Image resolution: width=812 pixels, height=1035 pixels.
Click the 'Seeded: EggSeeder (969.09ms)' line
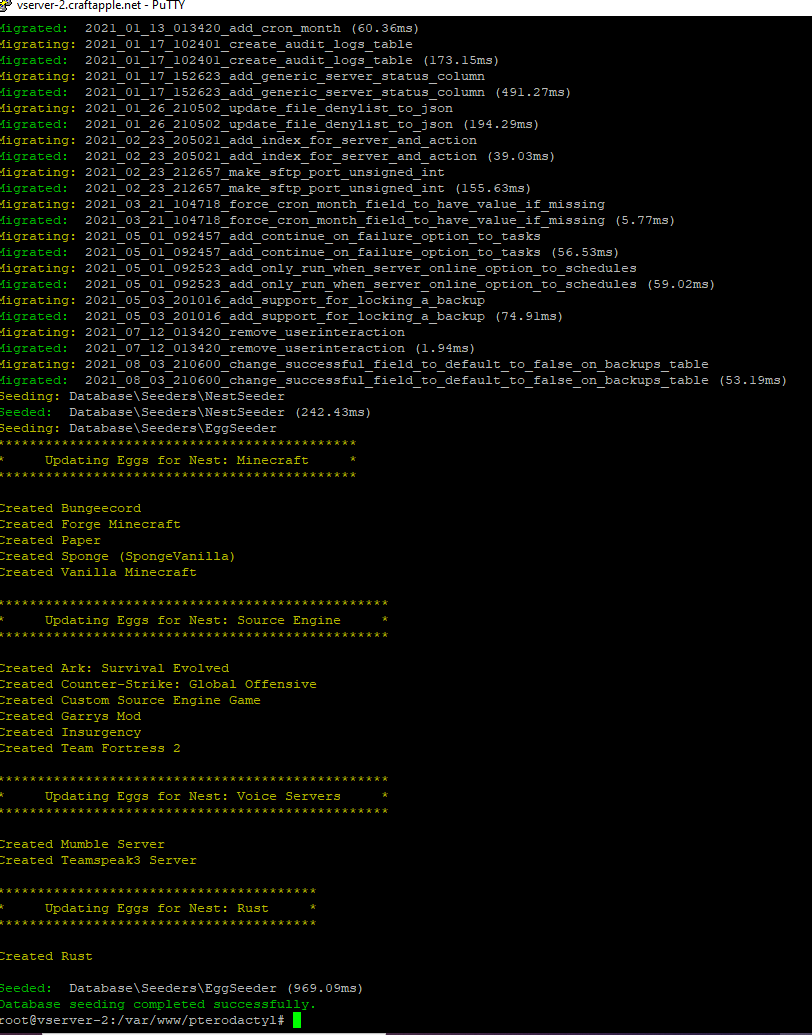(x=182, y=988)
